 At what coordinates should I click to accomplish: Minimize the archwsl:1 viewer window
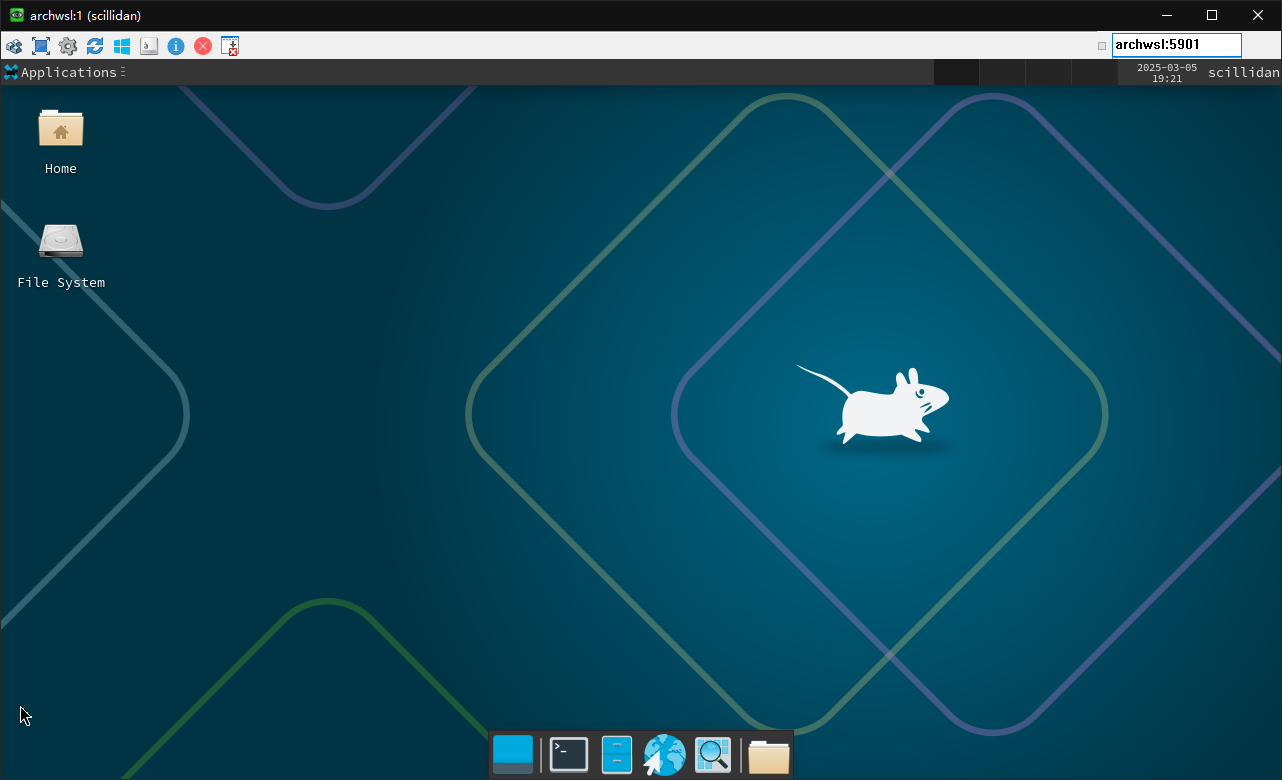click(x=1166, y=15)
